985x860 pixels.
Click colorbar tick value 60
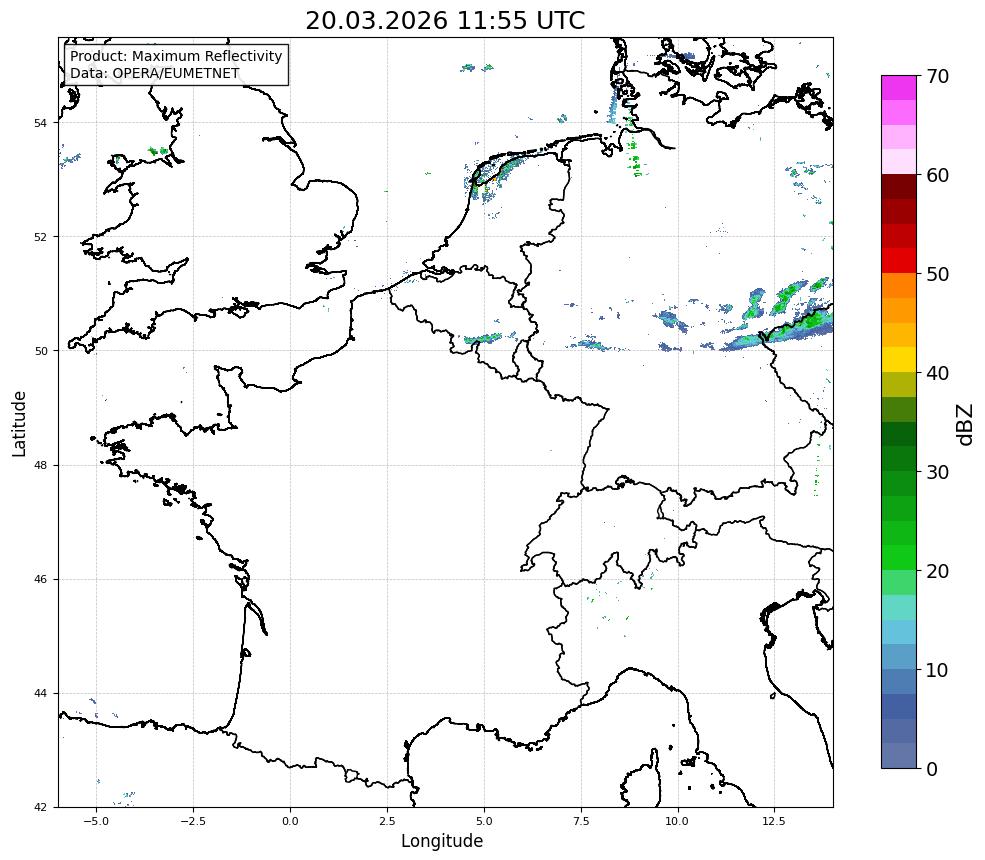pyautogui.click(x=937, y=175)
